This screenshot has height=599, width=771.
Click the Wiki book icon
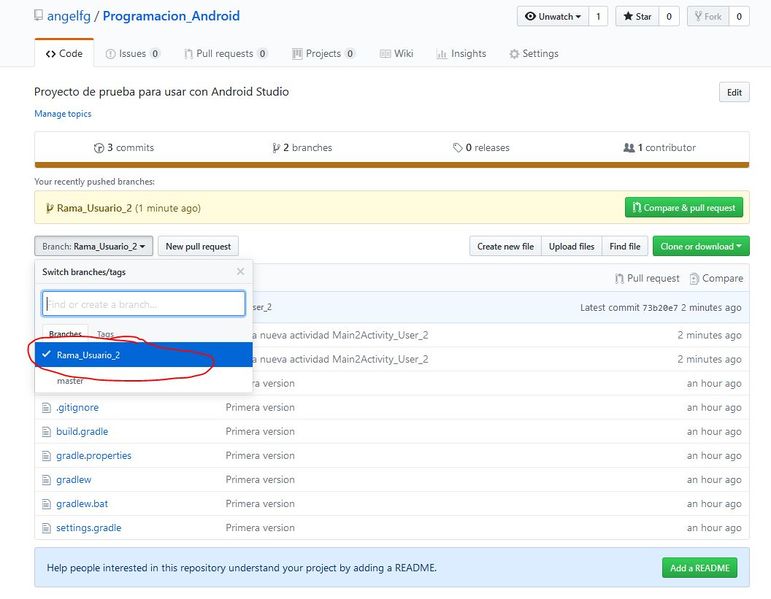pos(385,54)
